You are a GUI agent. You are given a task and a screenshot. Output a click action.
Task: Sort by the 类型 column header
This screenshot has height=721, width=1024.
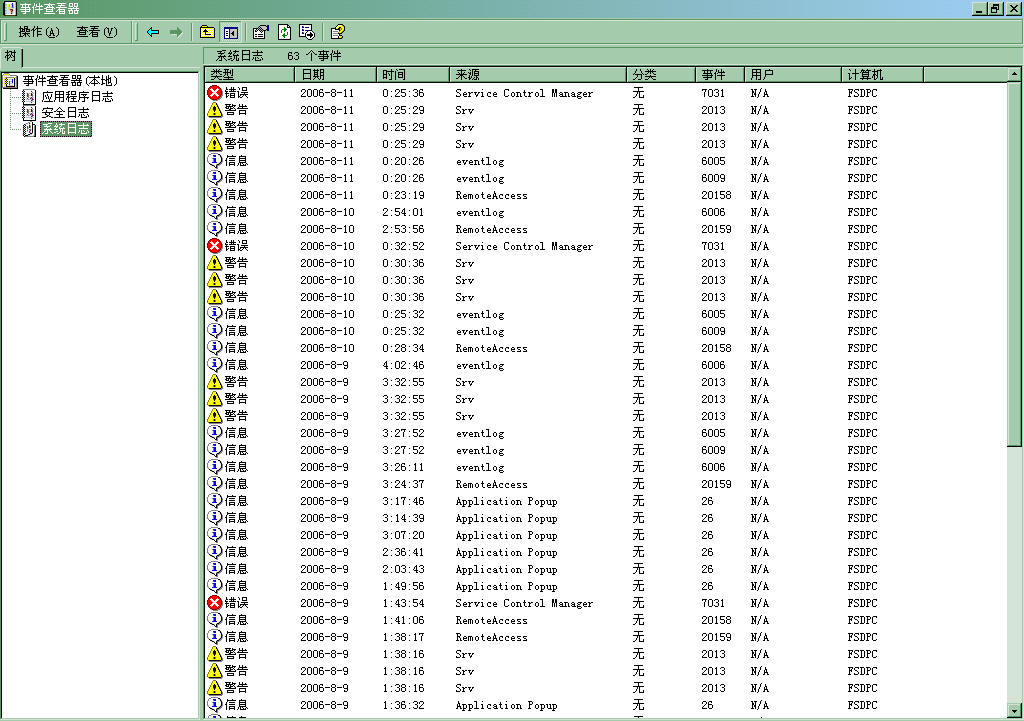coord(248,75)
